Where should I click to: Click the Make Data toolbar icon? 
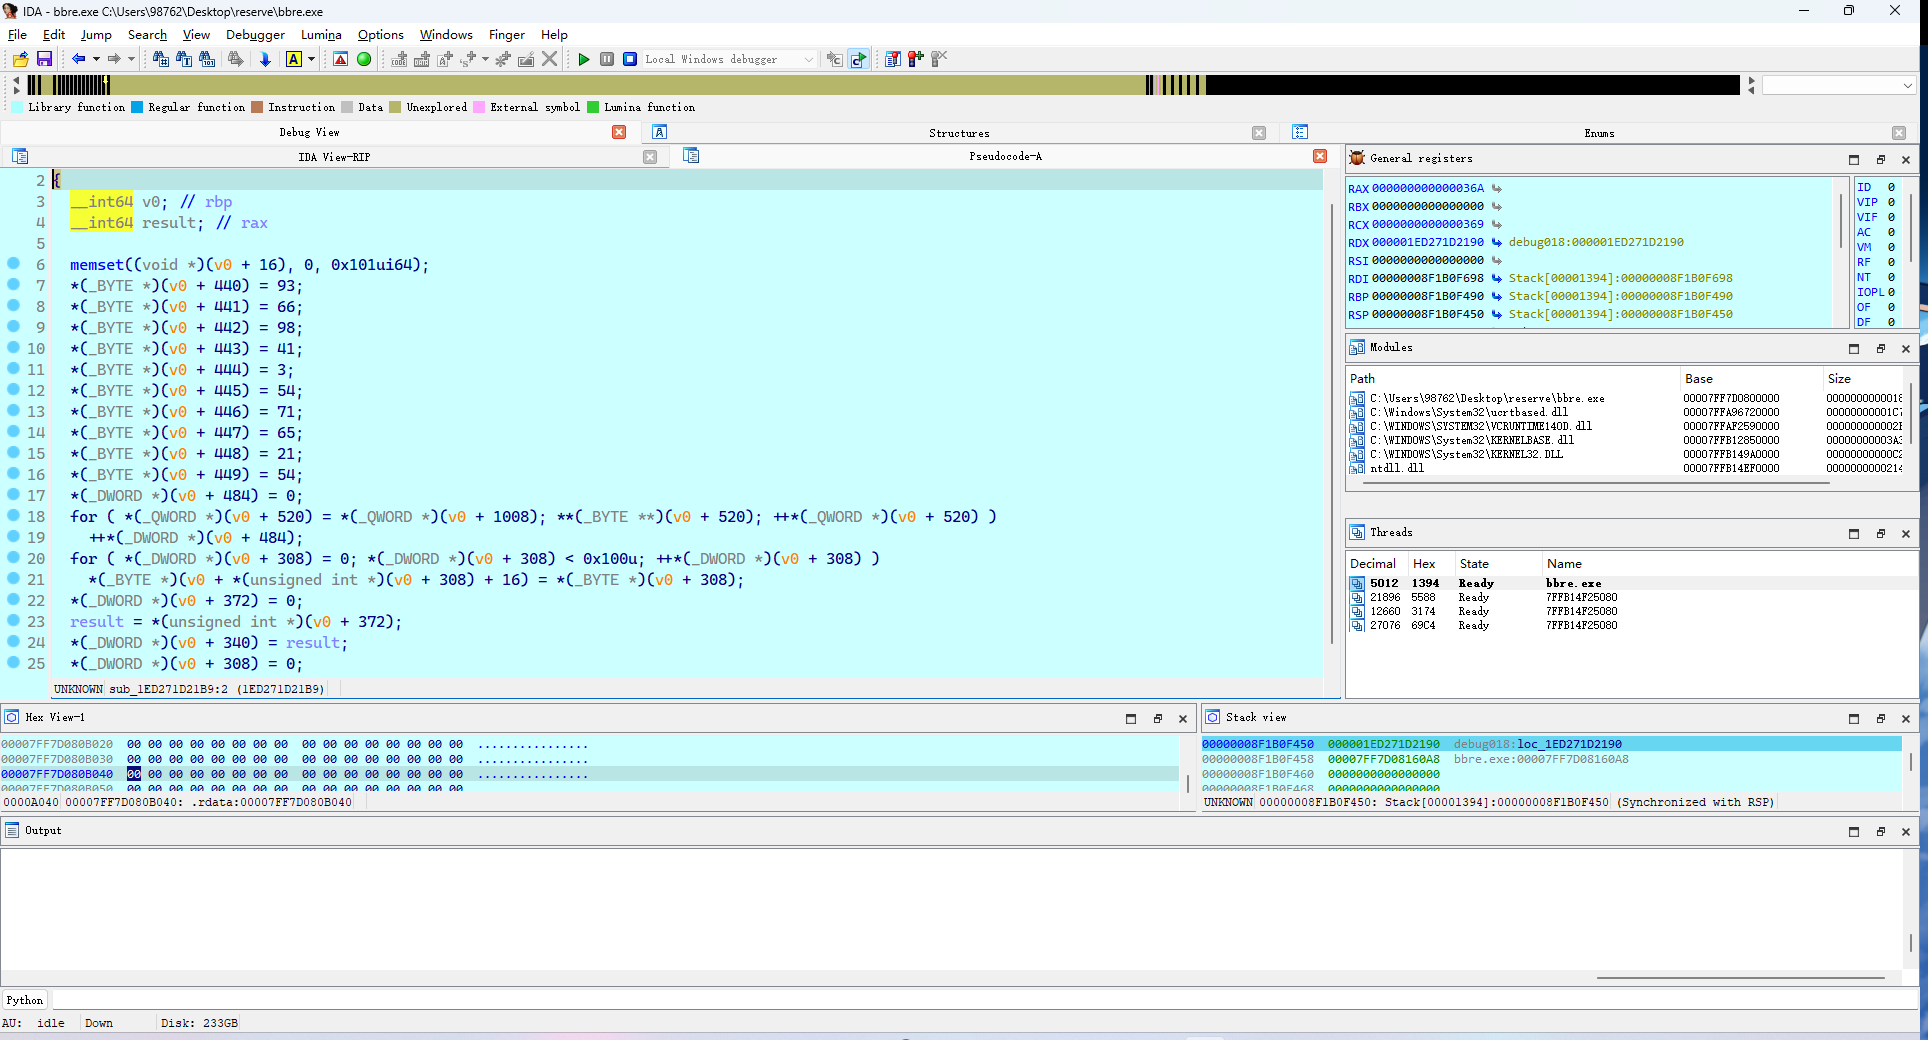pos(422,59)
